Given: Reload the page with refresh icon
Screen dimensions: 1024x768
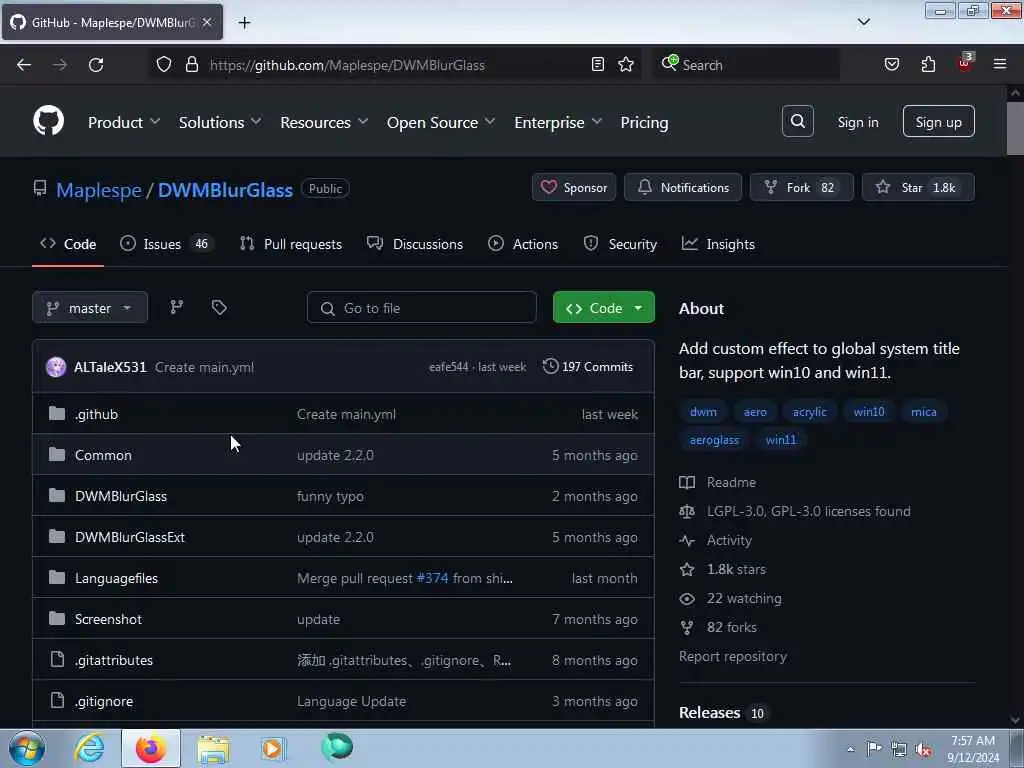Looking at the screenshot, I should click(96, 65).
